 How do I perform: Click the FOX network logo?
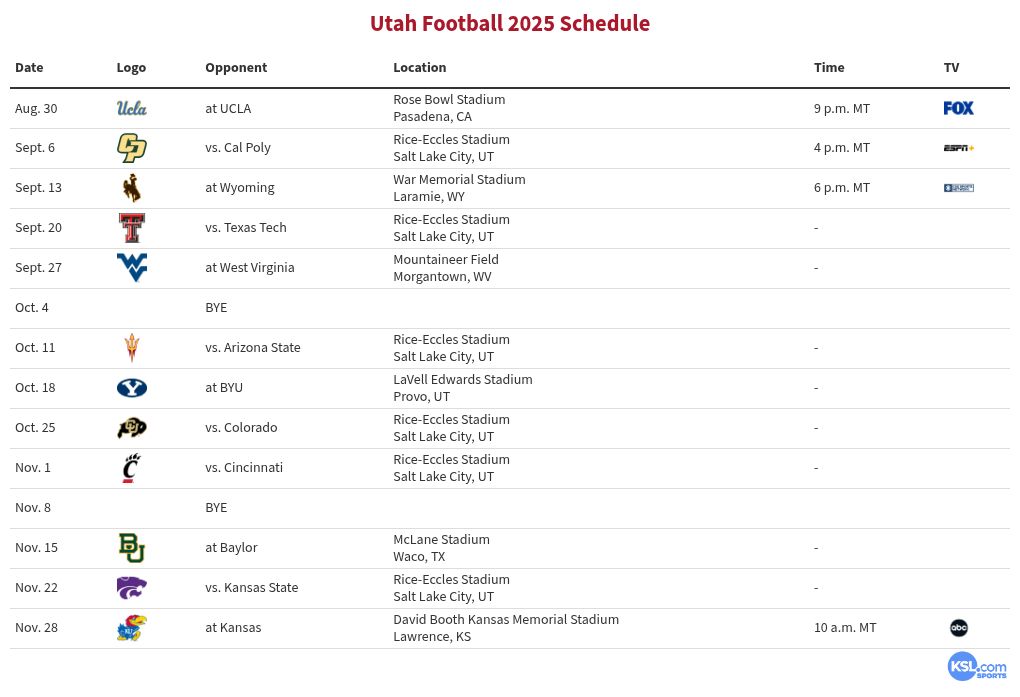point(958,108)
